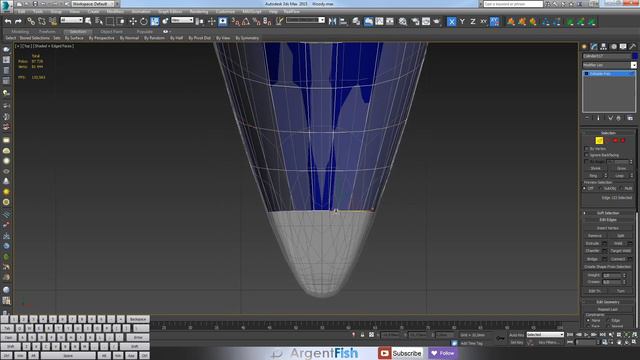Viewport: 640px width, 360px height.
Task: Select the Off preview selection radio
Action: [585, 188]
